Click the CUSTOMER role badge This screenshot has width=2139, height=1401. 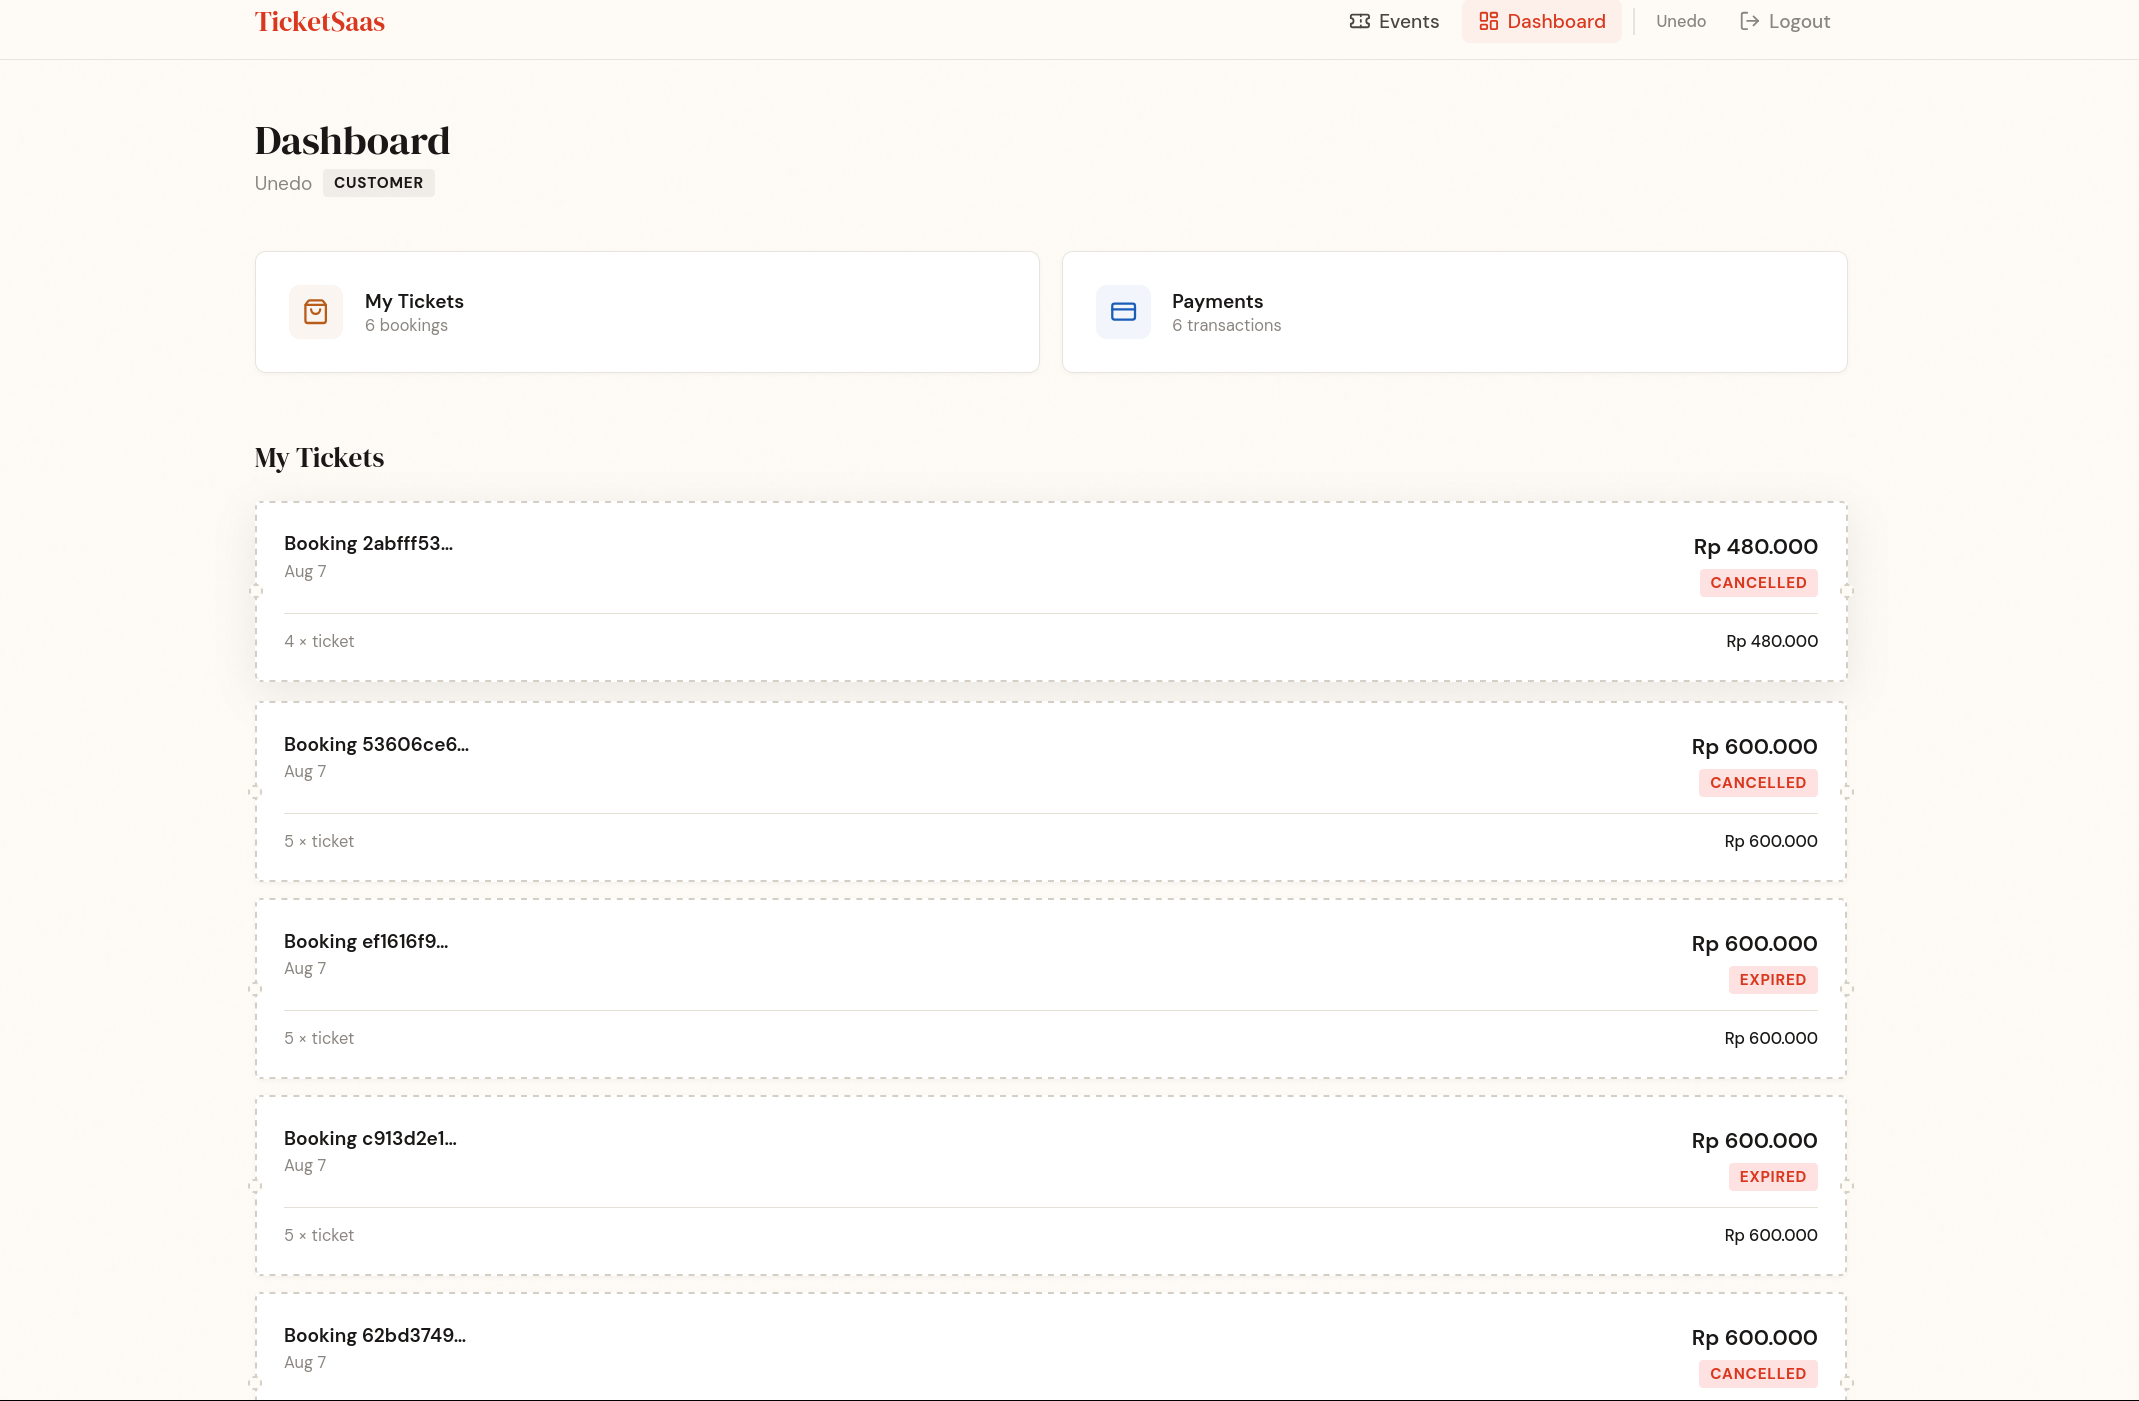[x=378, y=183]
